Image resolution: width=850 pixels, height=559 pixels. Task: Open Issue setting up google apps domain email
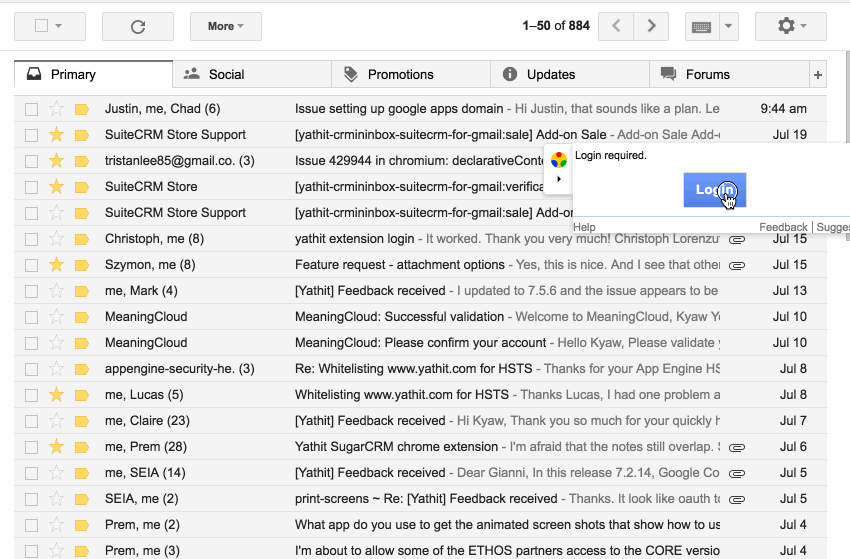pyautogui.click(x=420, y=108)
